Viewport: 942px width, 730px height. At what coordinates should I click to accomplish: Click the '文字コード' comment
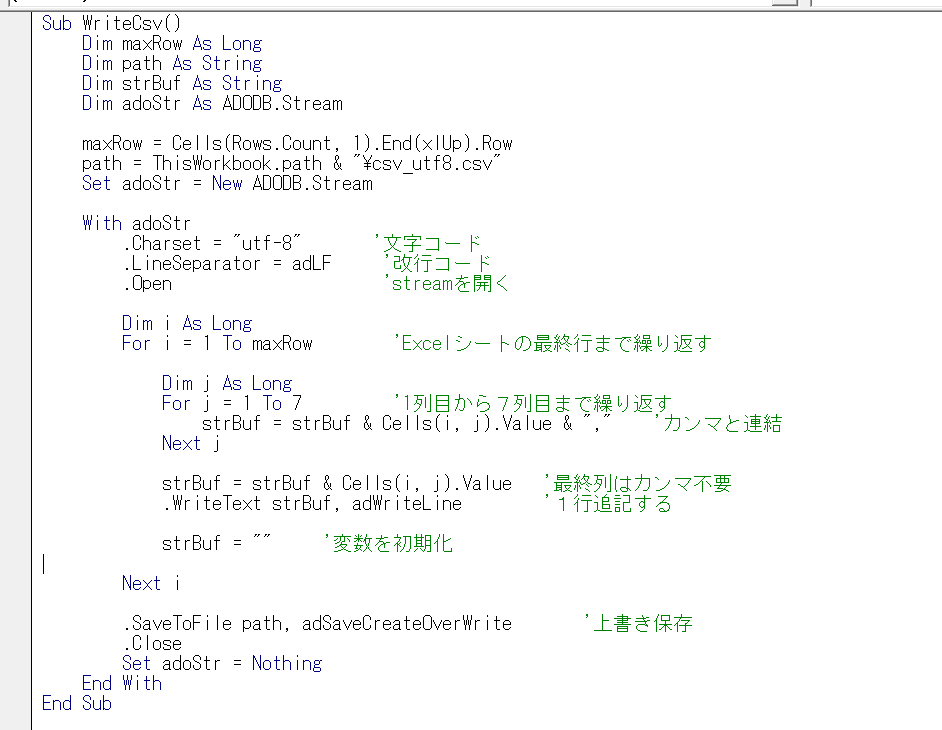(x=428, y=243)
